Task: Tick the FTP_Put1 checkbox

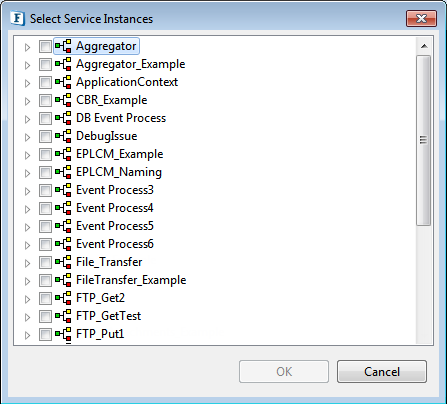Action: [45, 334]
